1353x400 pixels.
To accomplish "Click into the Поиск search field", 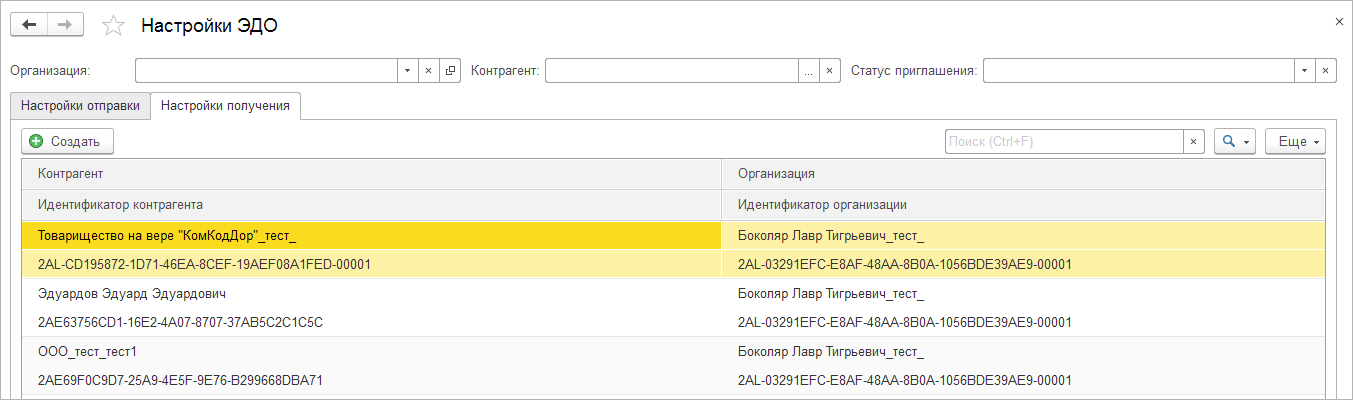I will coord(1063,142).
